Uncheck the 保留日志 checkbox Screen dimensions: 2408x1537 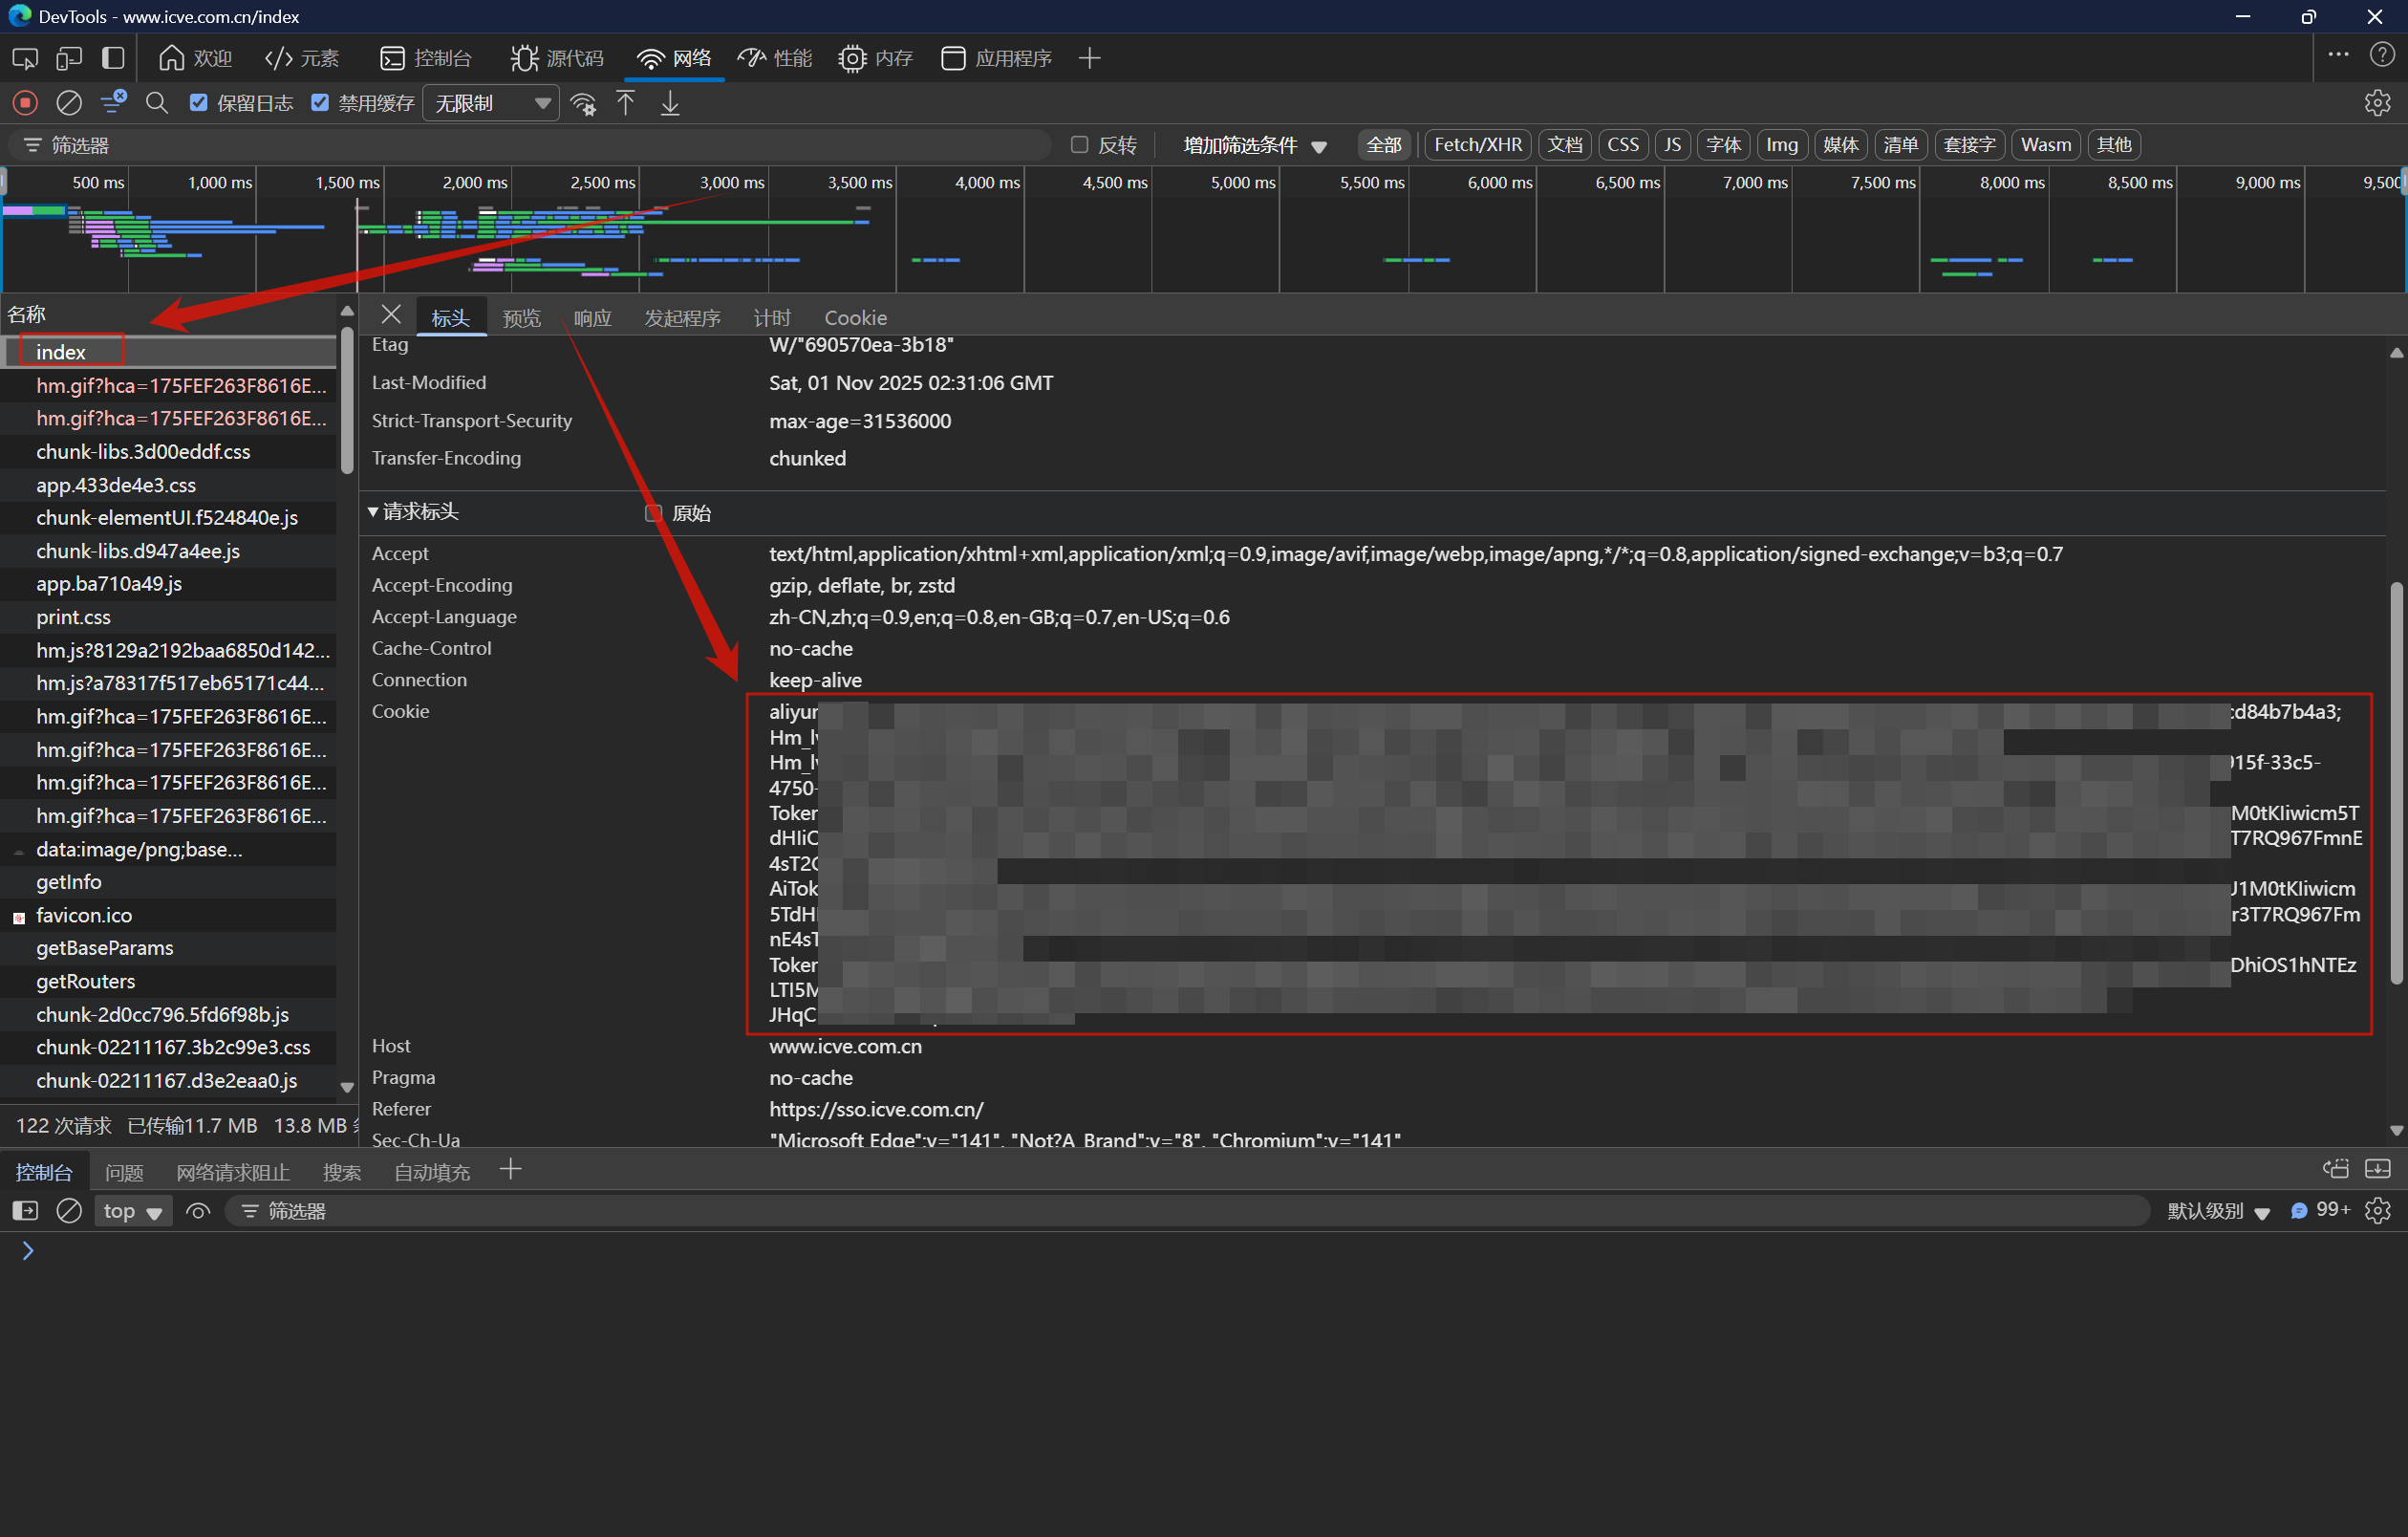[x=199, y=103]
